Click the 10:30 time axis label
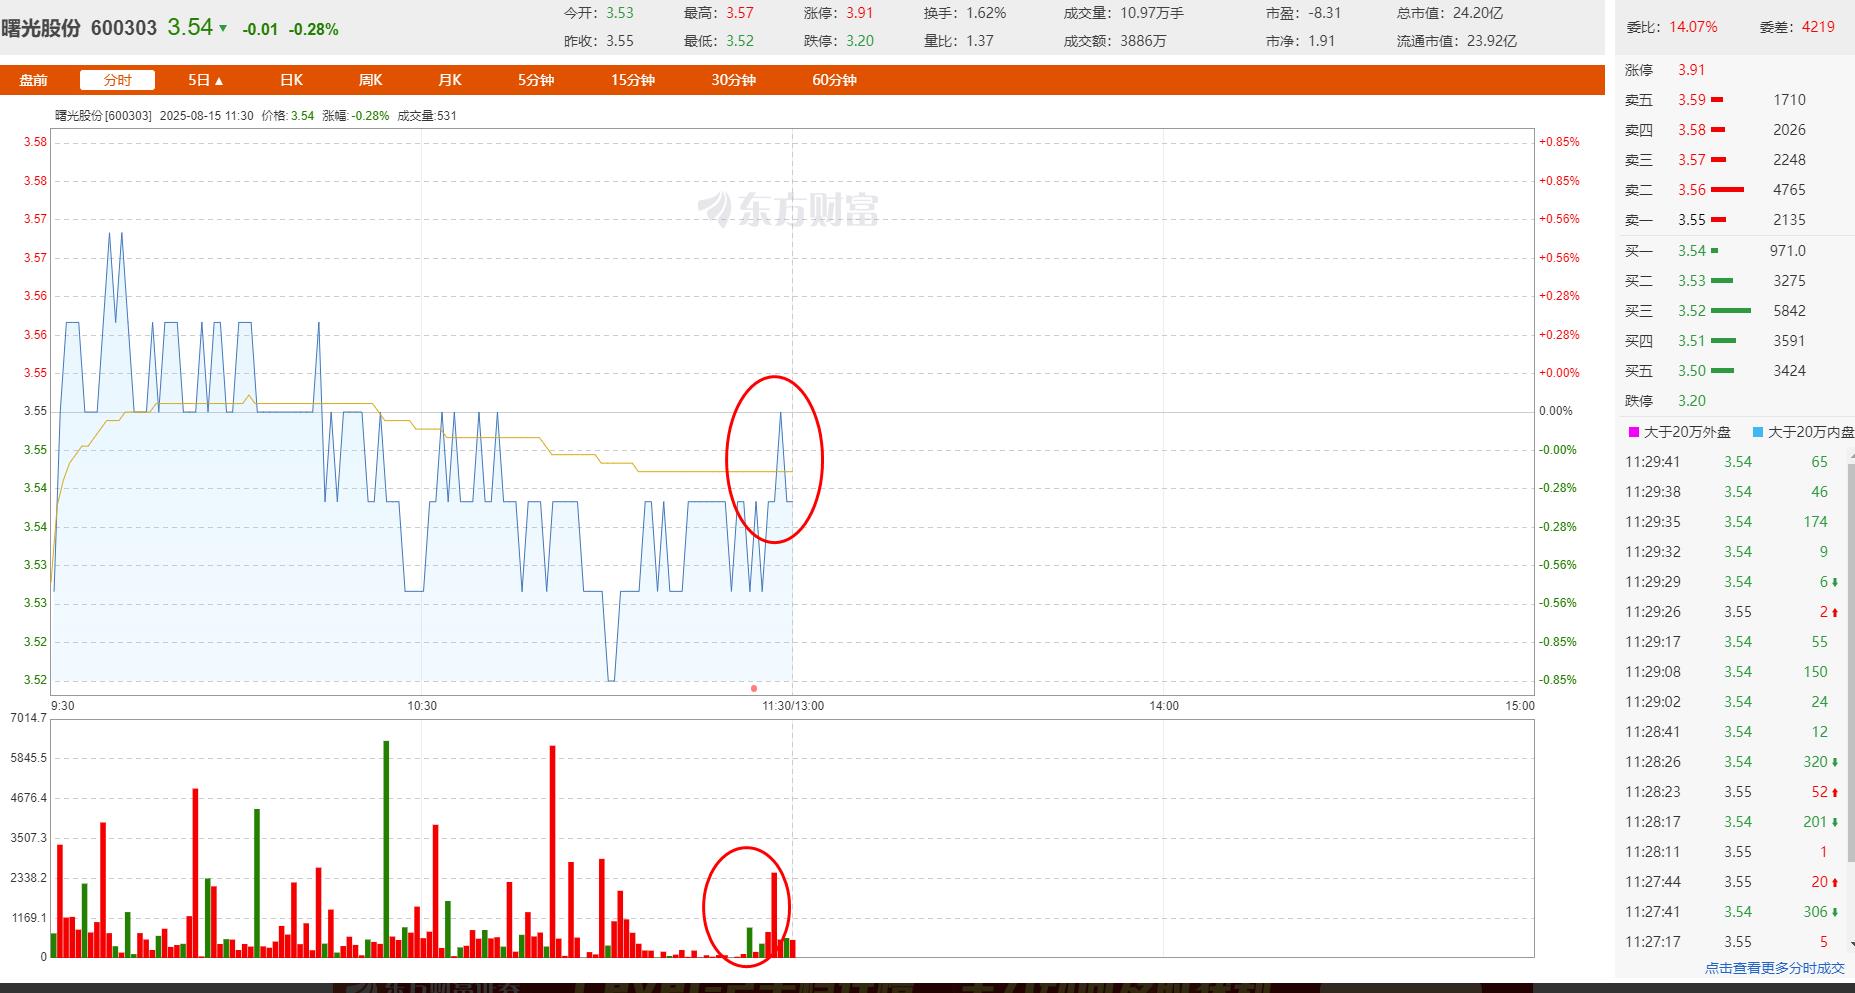The height and width of the screenshot is (993, 1855). [x=422, y=706]
